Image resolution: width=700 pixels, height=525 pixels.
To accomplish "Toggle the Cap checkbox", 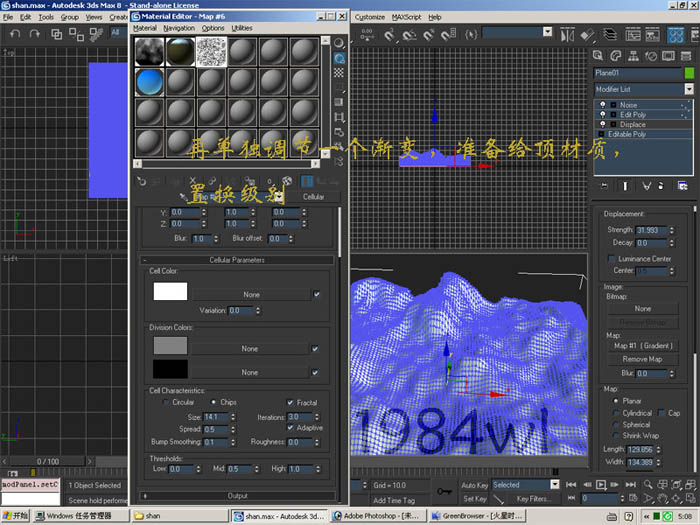I will (x=661, y=413).
